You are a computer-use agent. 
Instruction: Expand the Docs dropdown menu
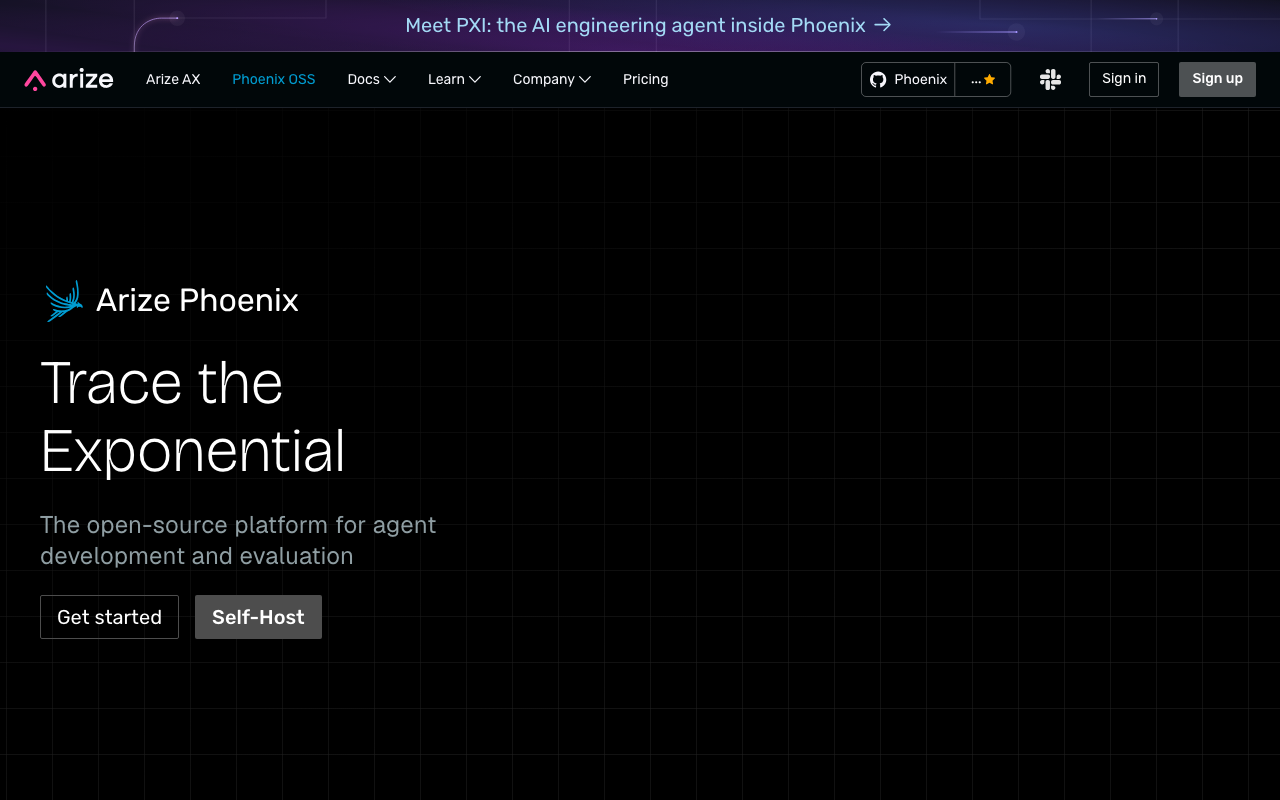pyautogui.click(x=372, y=80)
